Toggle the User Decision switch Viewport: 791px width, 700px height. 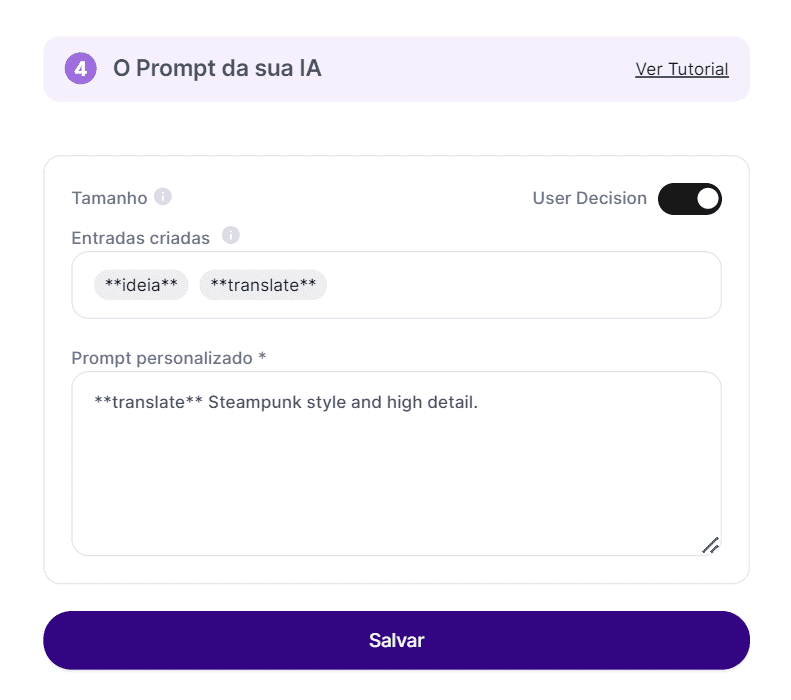coord(689,198)
